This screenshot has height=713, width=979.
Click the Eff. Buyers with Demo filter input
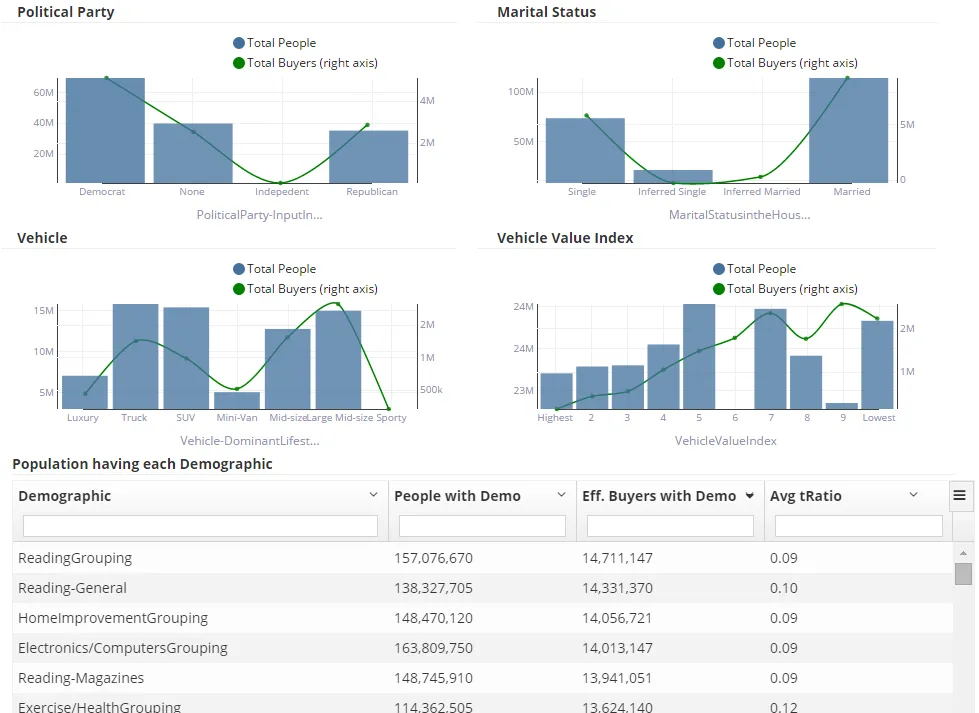[x=670, y=526]
